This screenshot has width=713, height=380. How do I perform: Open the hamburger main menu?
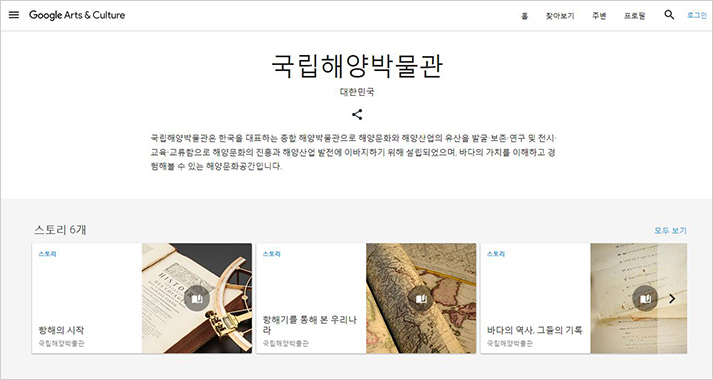[14, 15]
